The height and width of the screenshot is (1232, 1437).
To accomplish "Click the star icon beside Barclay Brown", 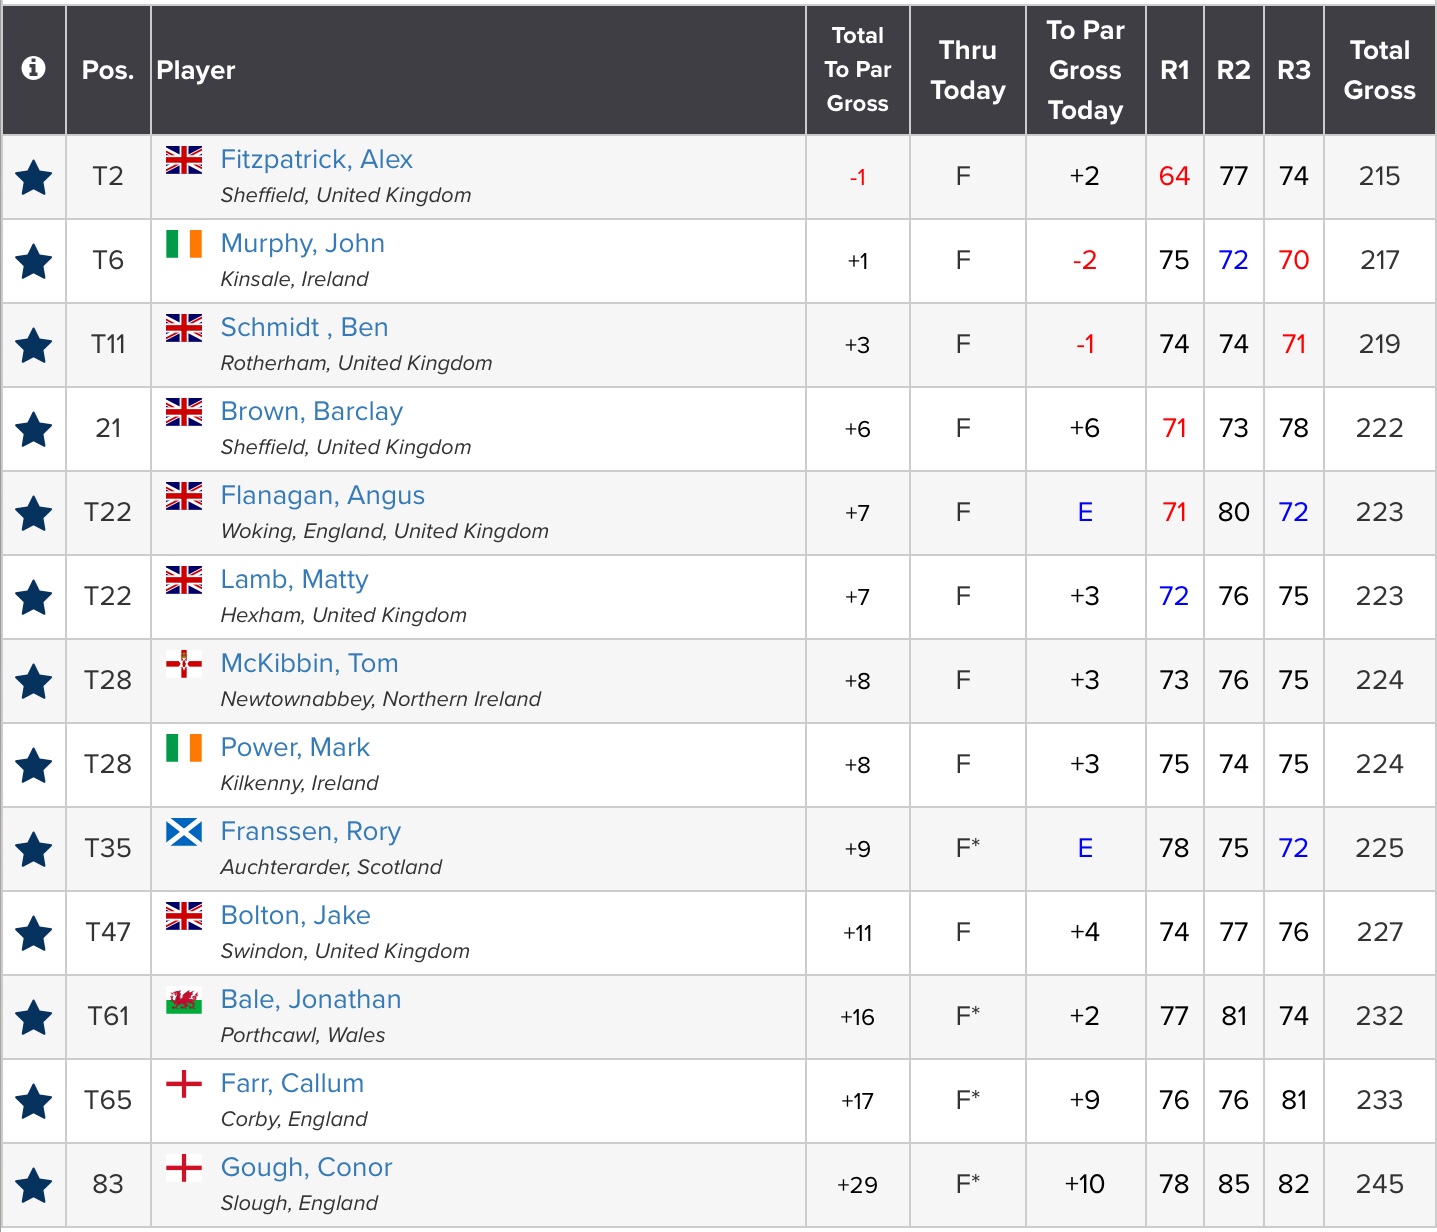I will 34,430.
